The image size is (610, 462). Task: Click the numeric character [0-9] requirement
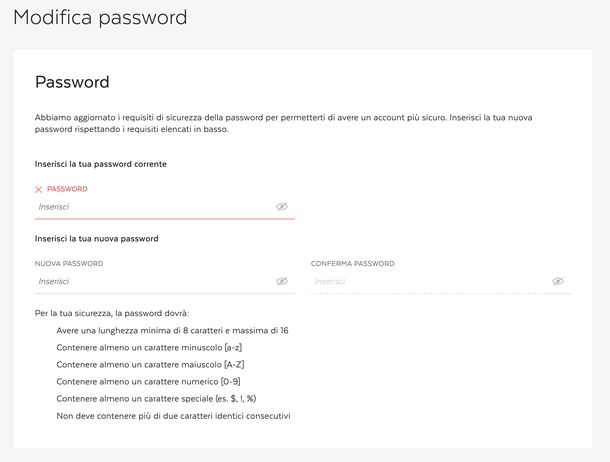coord(148,381)
